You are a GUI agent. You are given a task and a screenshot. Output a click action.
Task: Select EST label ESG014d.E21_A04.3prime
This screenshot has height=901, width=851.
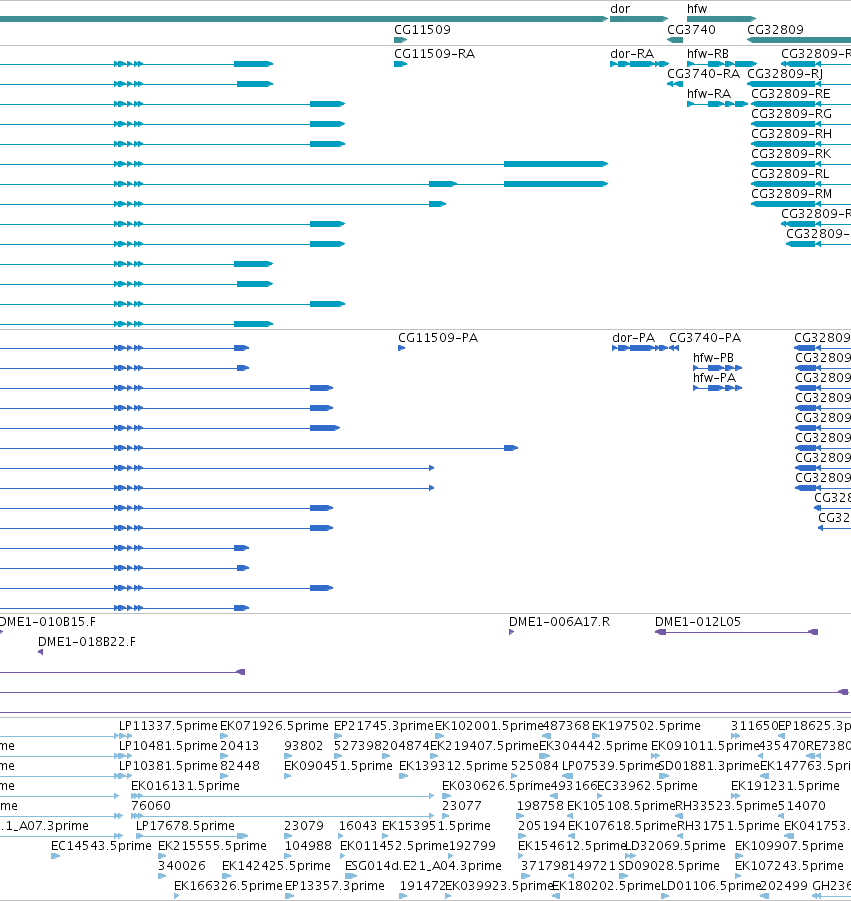423,865
